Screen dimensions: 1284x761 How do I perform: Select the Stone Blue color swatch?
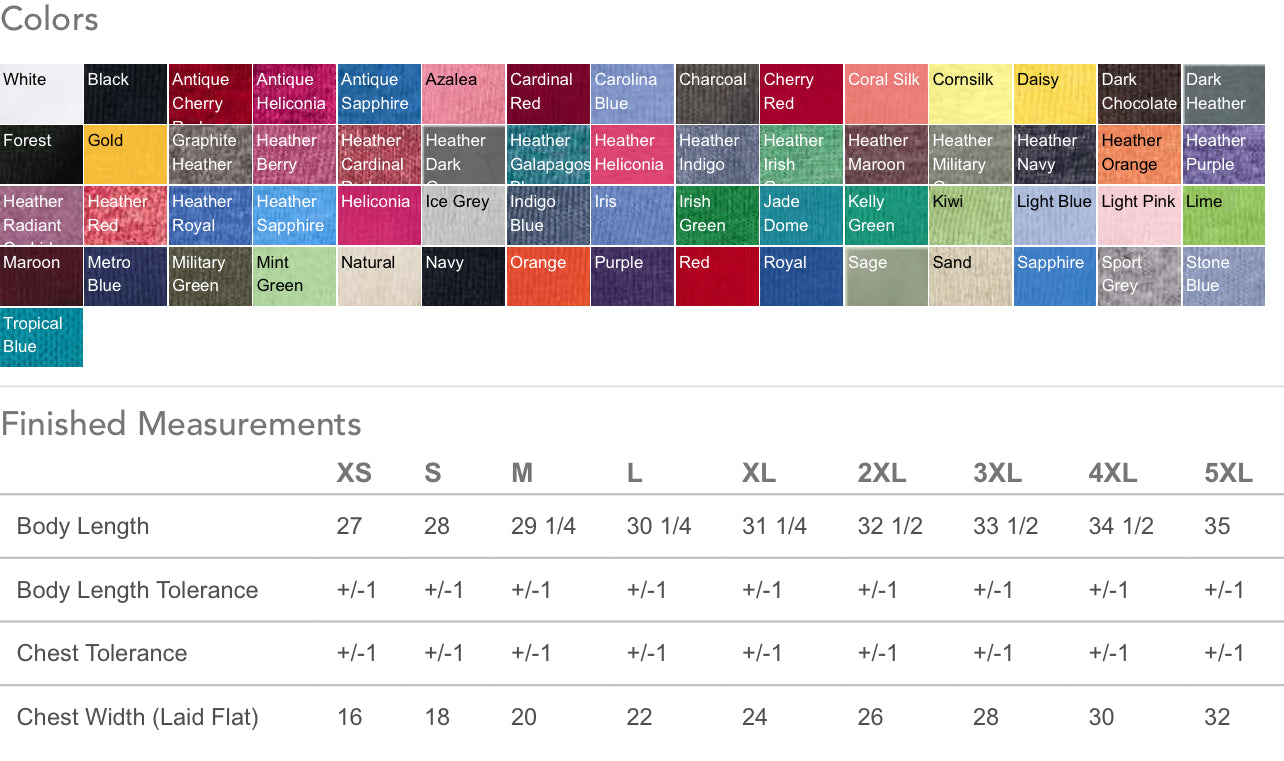click(1223, 277)
